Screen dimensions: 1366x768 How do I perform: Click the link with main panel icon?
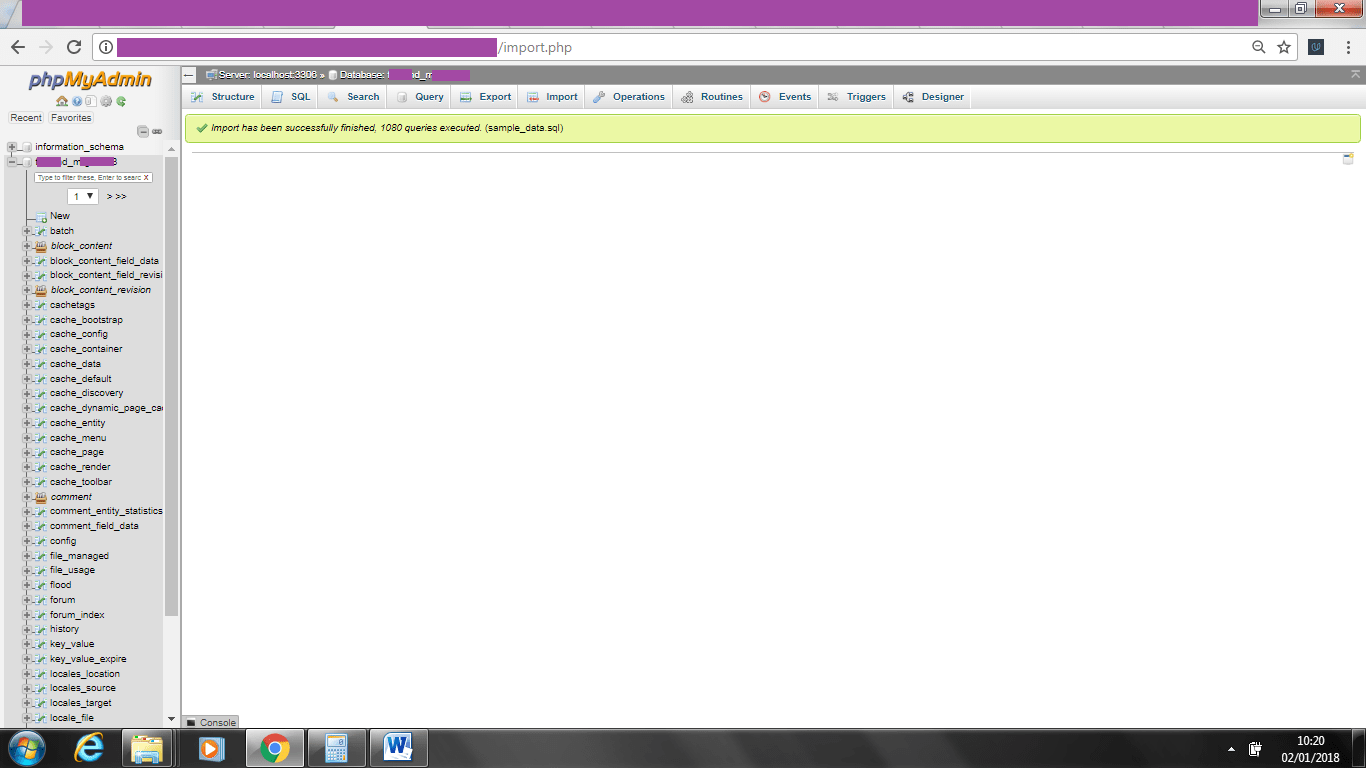(x=157, y=131)
